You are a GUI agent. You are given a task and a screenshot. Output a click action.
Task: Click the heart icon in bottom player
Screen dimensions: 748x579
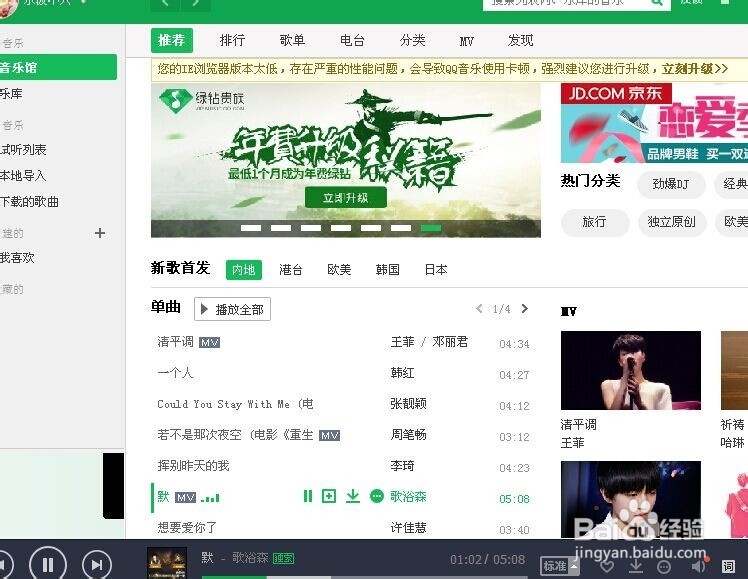[607, 567]
